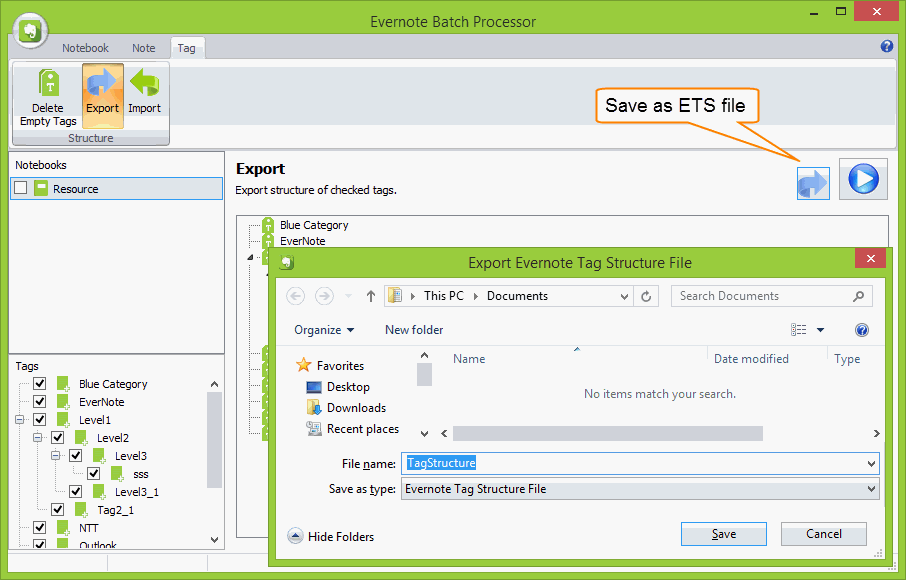Switch to the Tag tab
The height and width of the screenshot is (580, 906).
pyautogui.click(x=187, y=48)
